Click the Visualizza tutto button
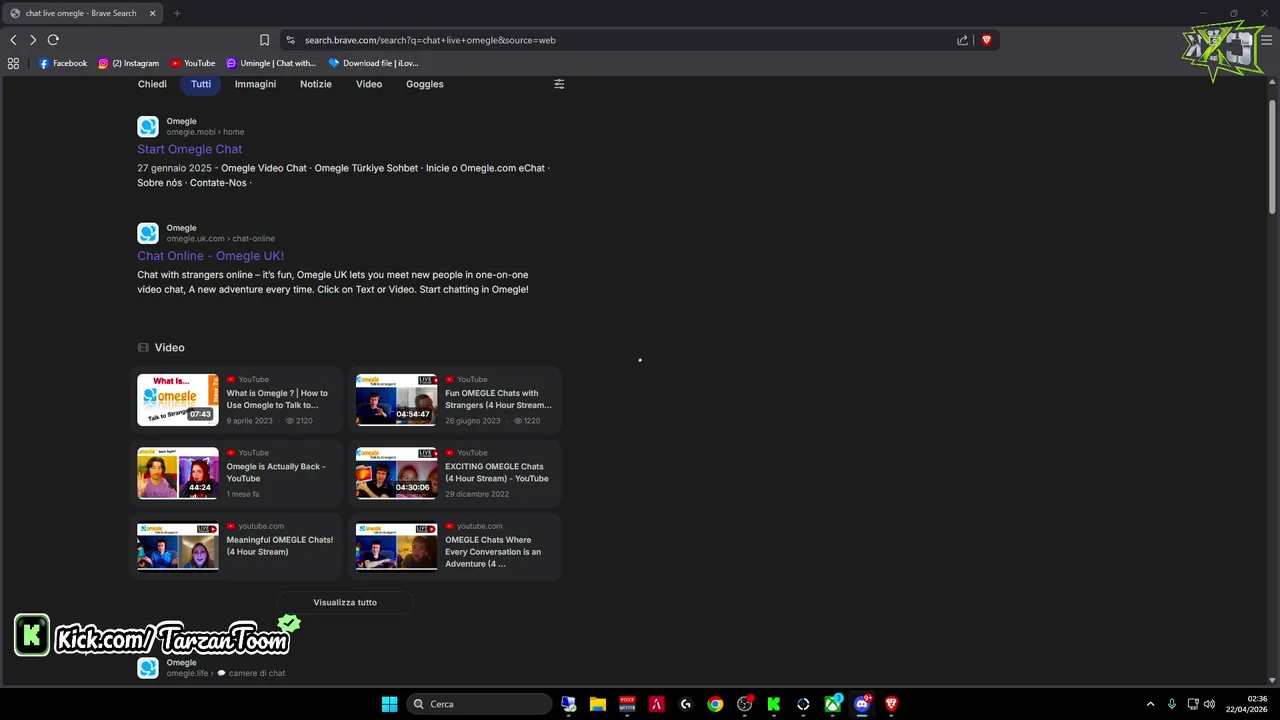The height and width of the screenshot is (720, 1280). pos(345,602)
